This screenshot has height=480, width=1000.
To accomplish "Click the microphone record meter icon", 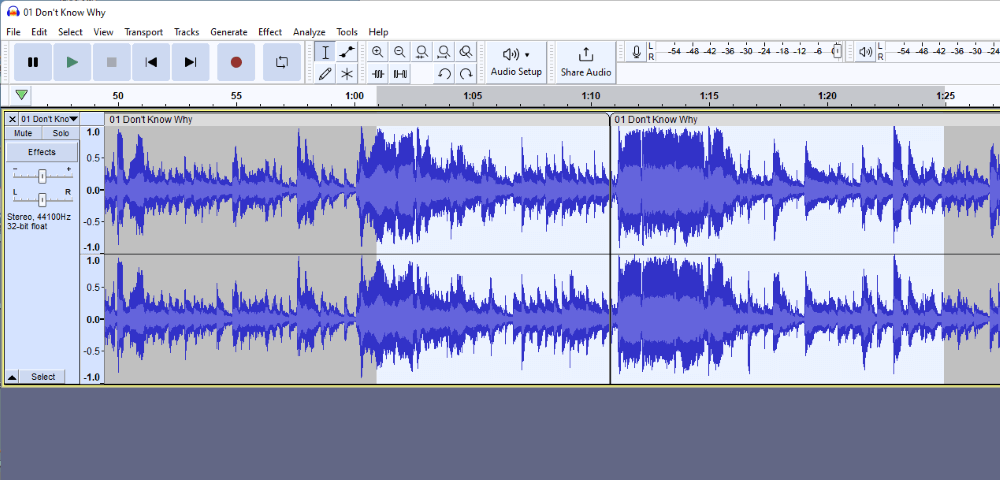I will 636,52.
